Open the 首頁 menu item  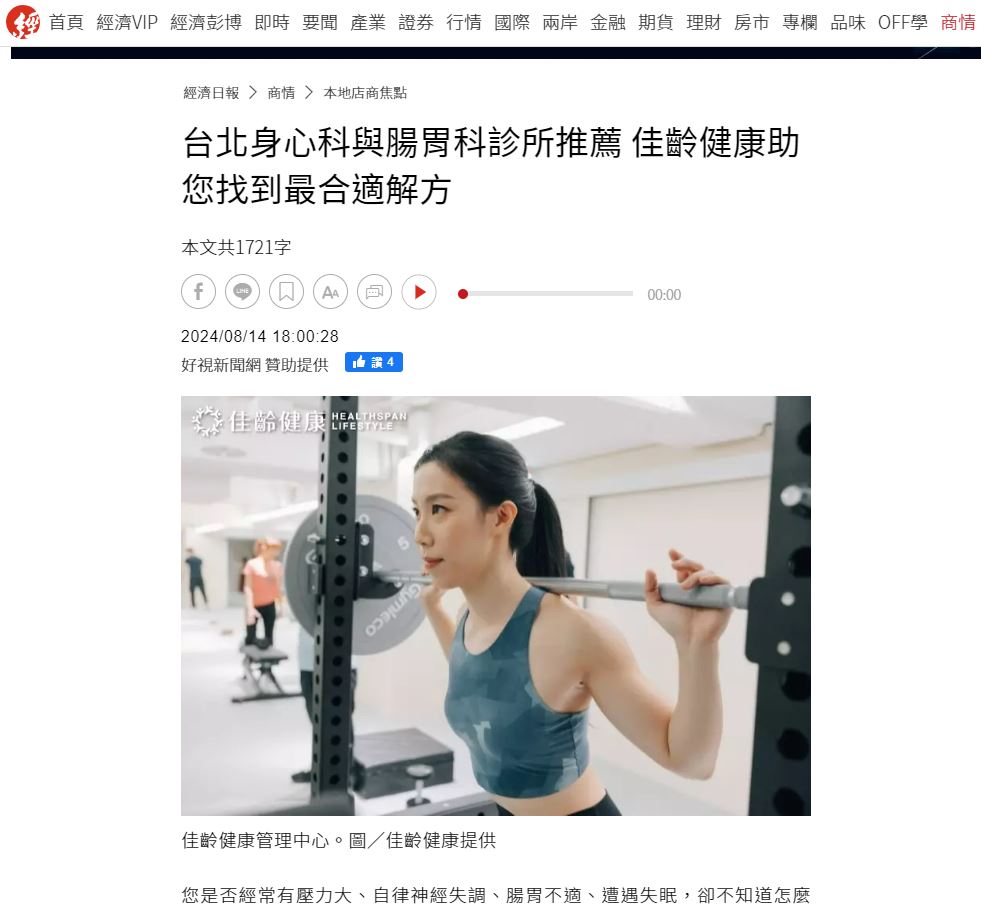point(66,23)
